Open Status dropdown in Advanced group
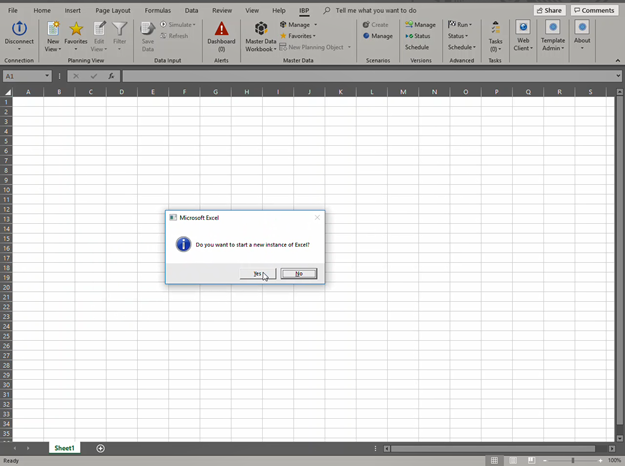The image size is (625, 466). [458, 36]
